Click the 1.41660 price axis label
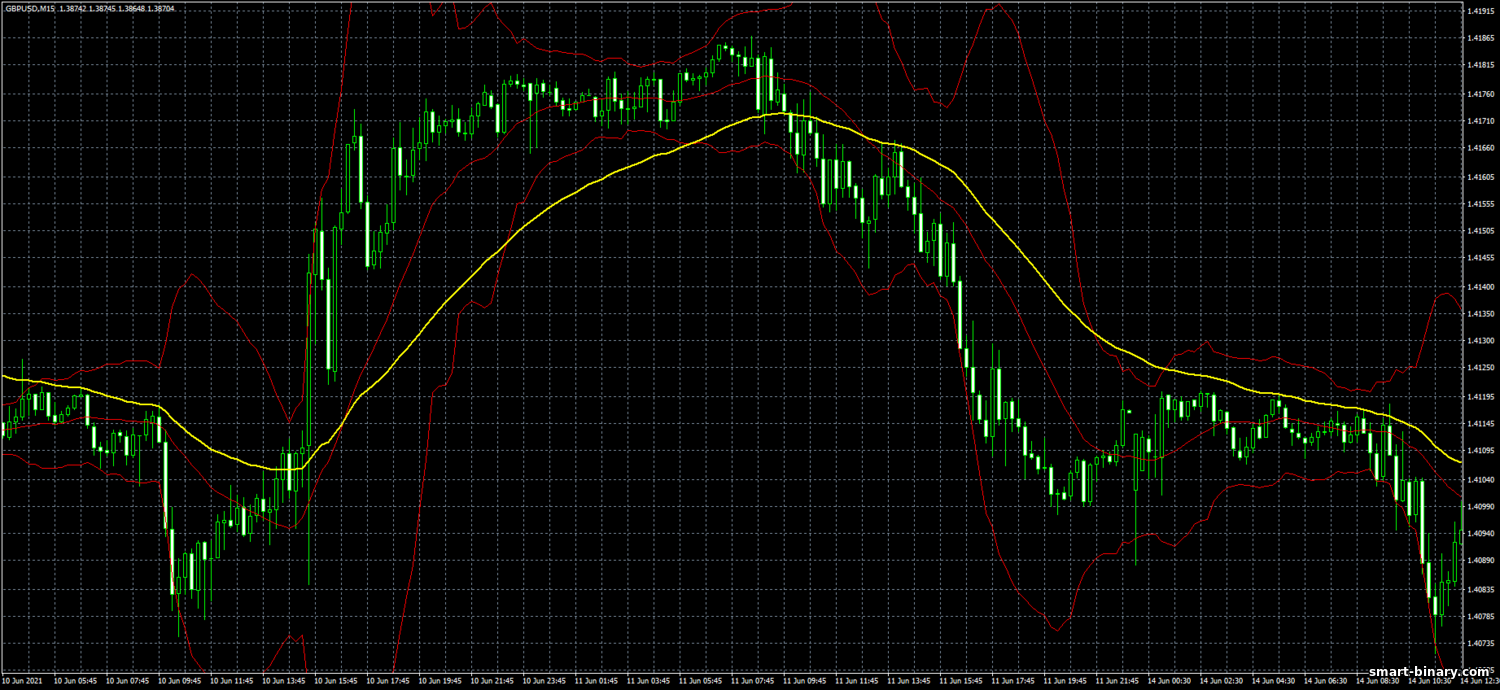 (1481, 148)
